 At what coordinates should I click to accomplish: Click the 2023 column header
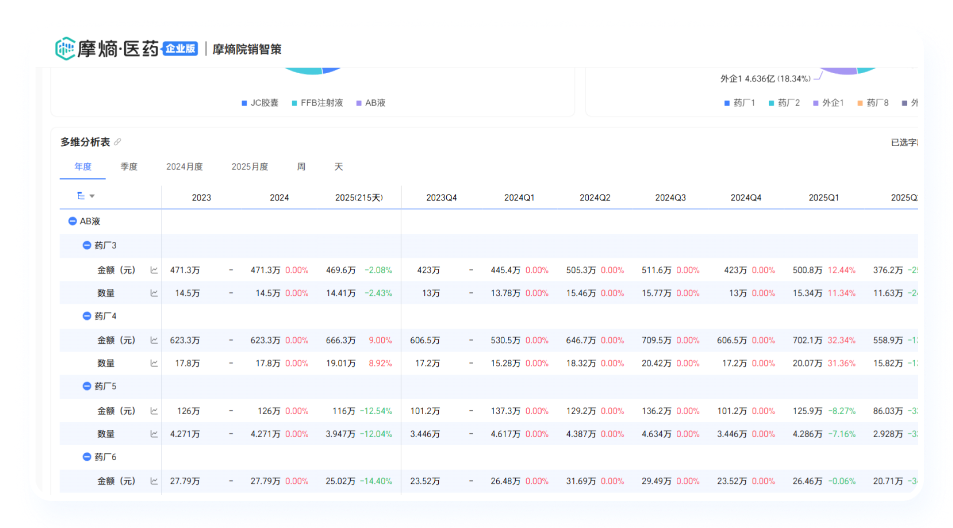[x=201, y=197]
